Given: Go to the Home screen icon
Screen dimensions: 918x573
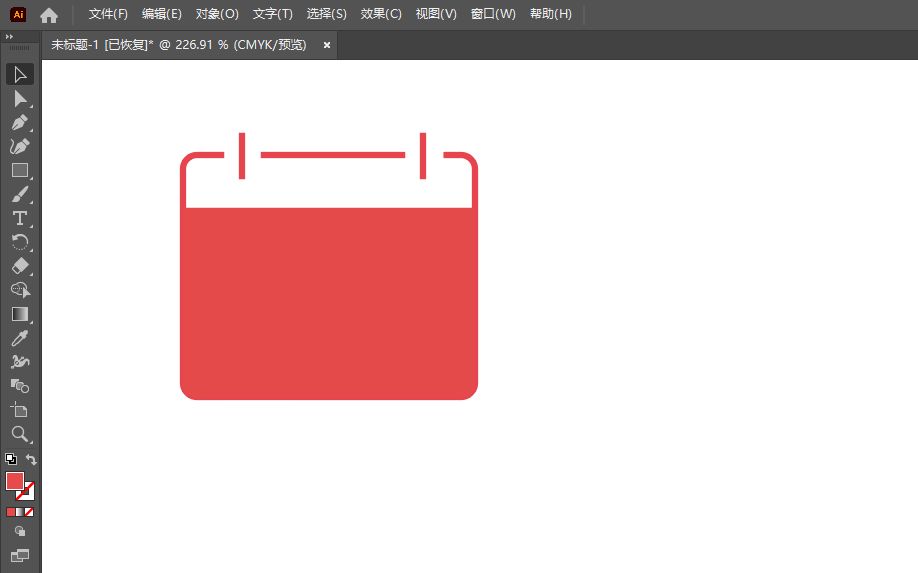Looking at the screenshot, I should tap(49, 15).
